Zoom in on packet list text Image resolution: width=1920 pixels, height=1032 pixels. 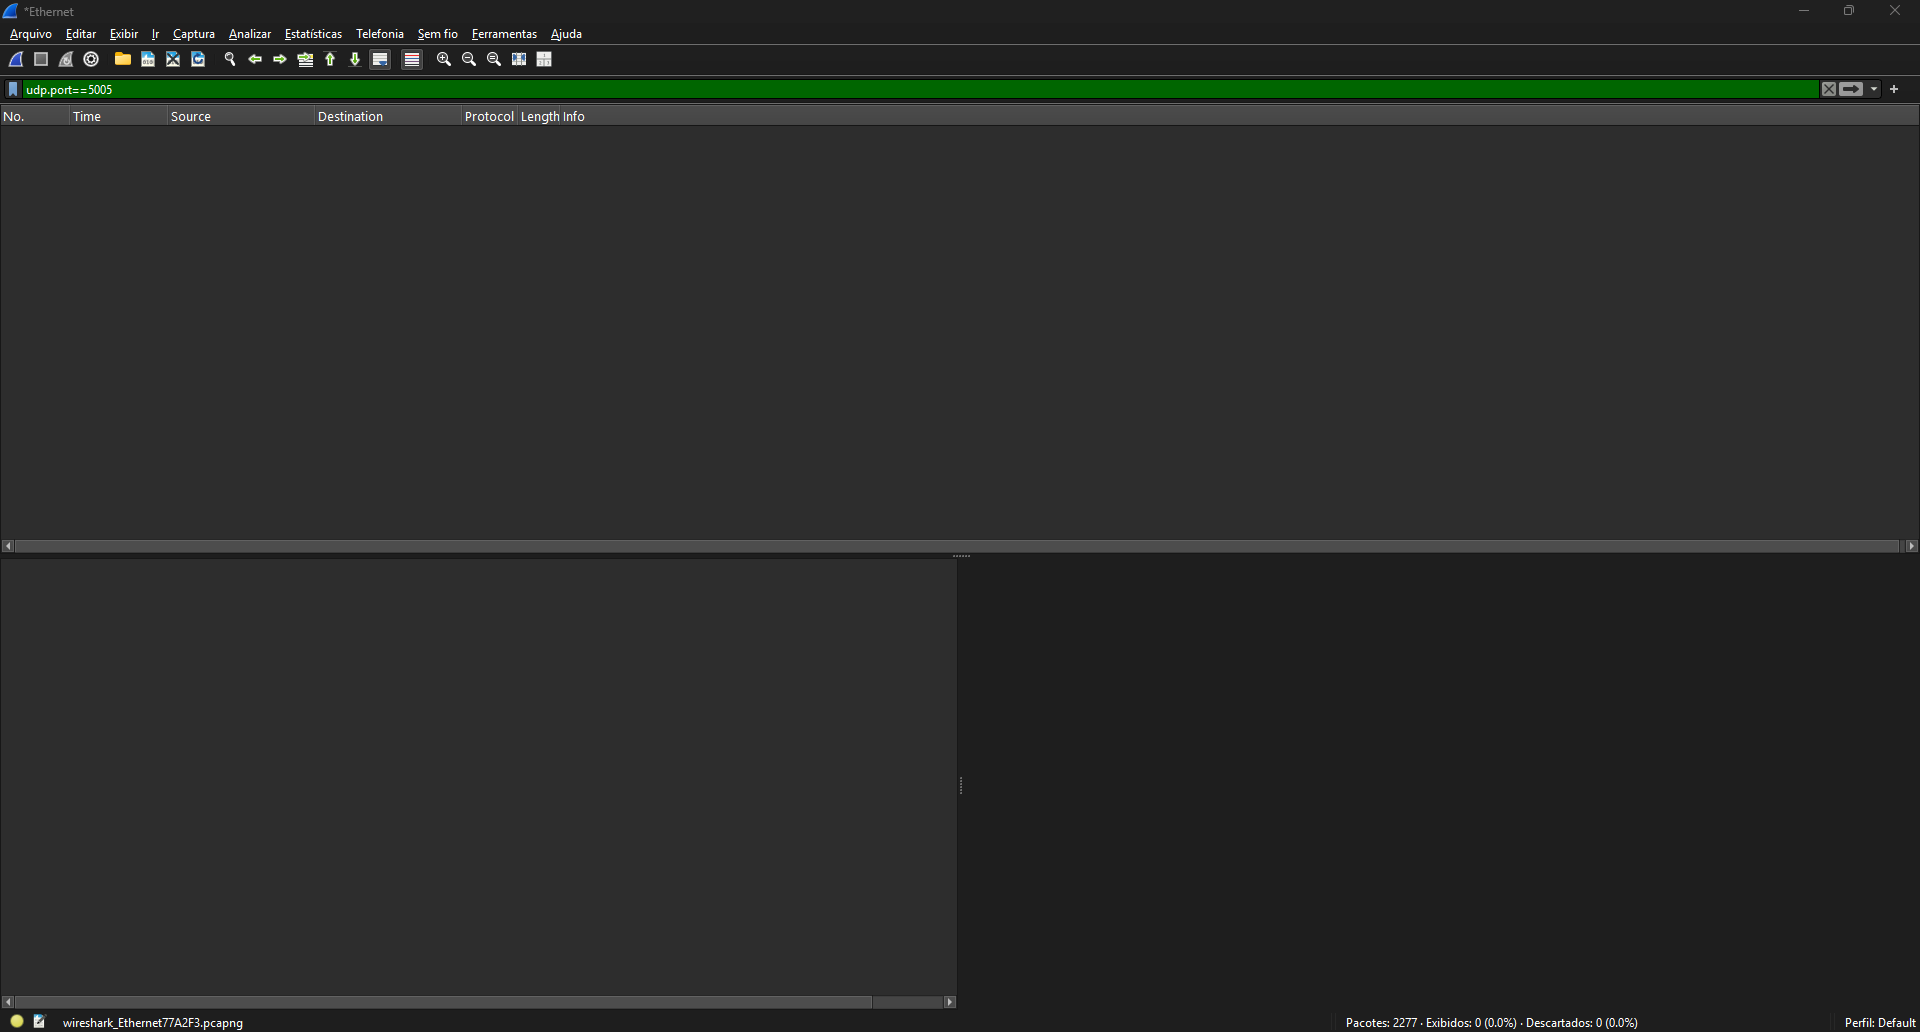[x=444, y=60]
